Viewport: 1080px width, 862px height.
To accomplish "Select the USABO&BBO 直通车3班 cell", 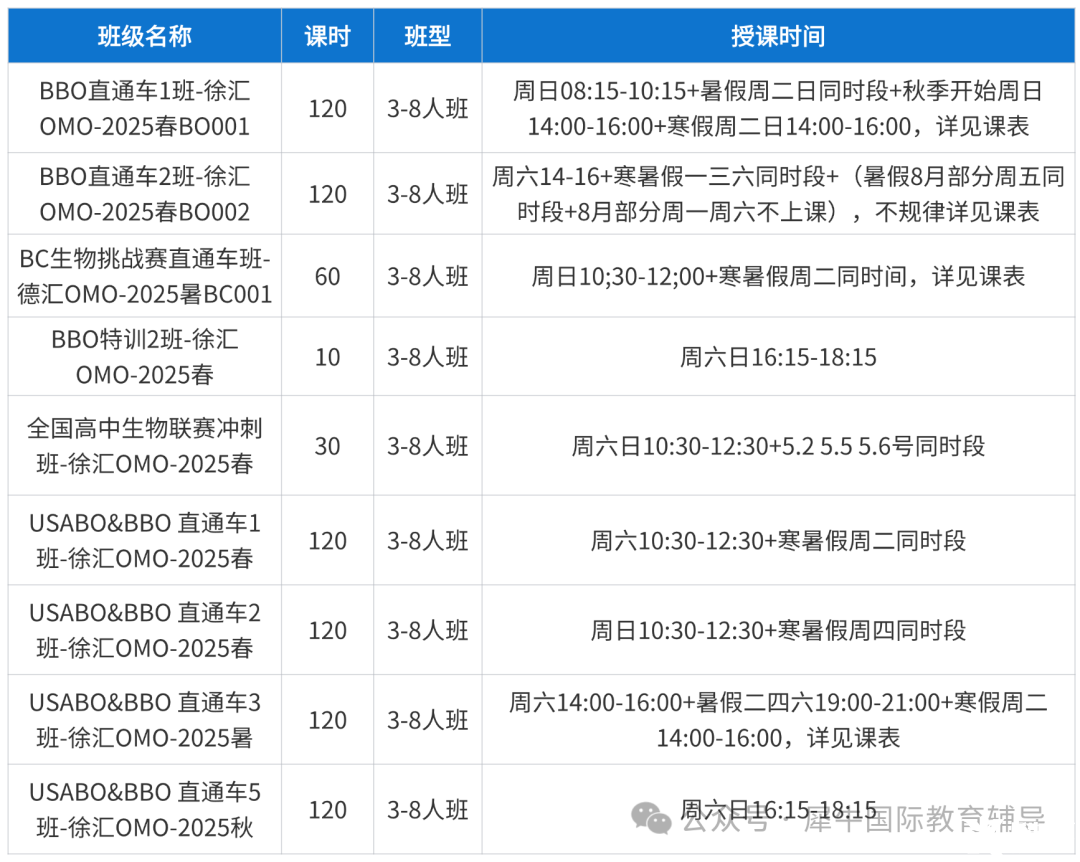I will coord(145,720).
